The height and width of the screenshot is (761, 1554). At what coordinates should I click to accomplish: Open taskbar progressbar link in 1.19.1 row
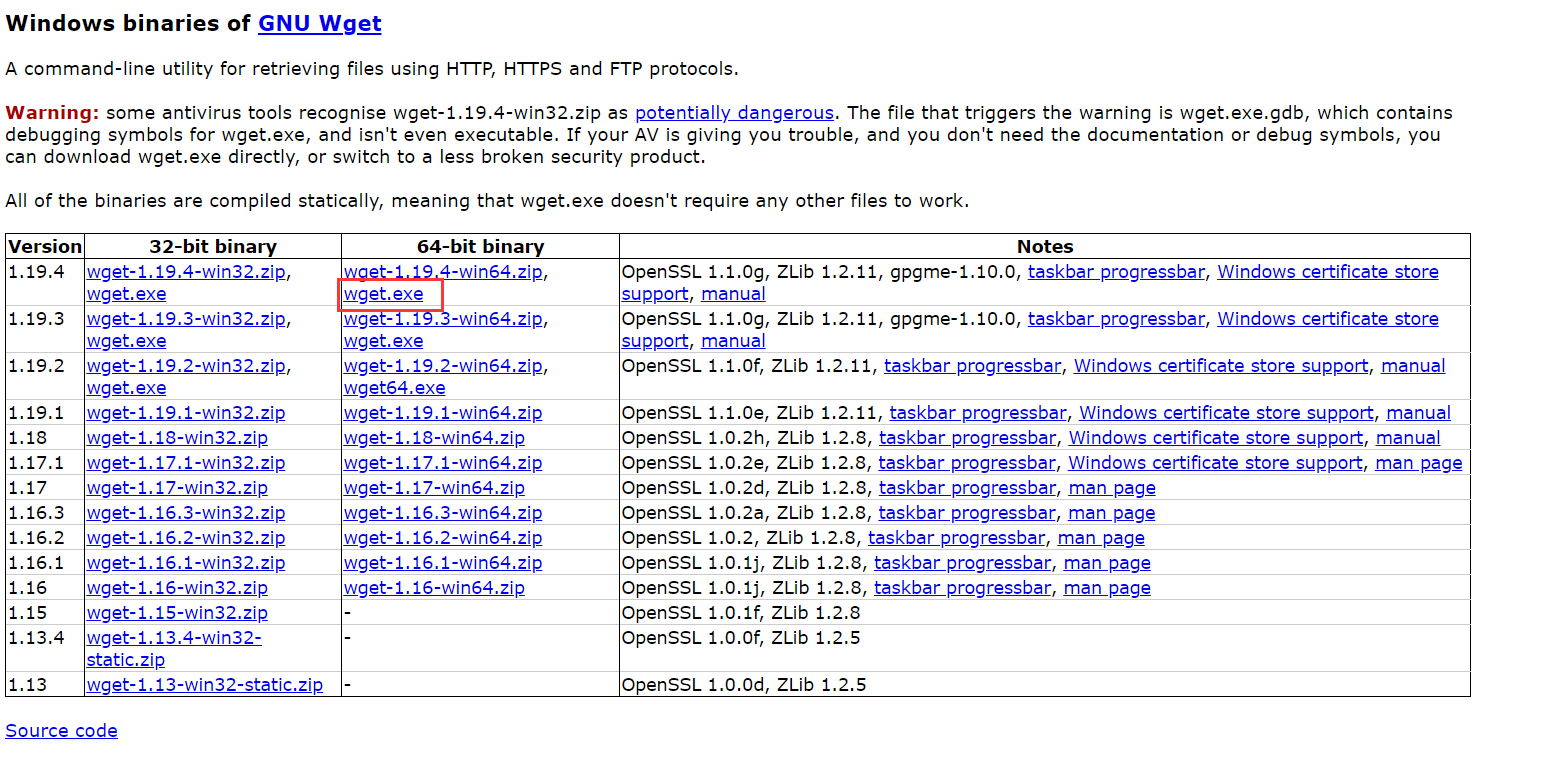tap(978, 413)
